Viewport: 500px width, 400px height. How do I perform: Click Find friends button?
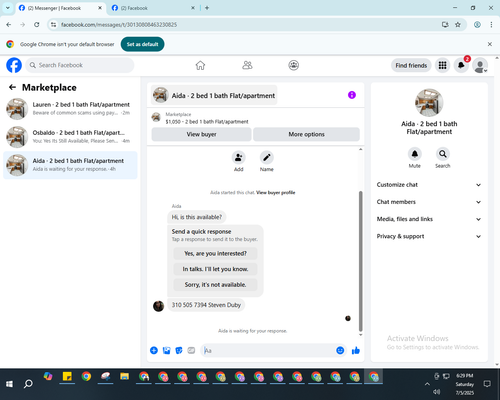pos(411,65)
